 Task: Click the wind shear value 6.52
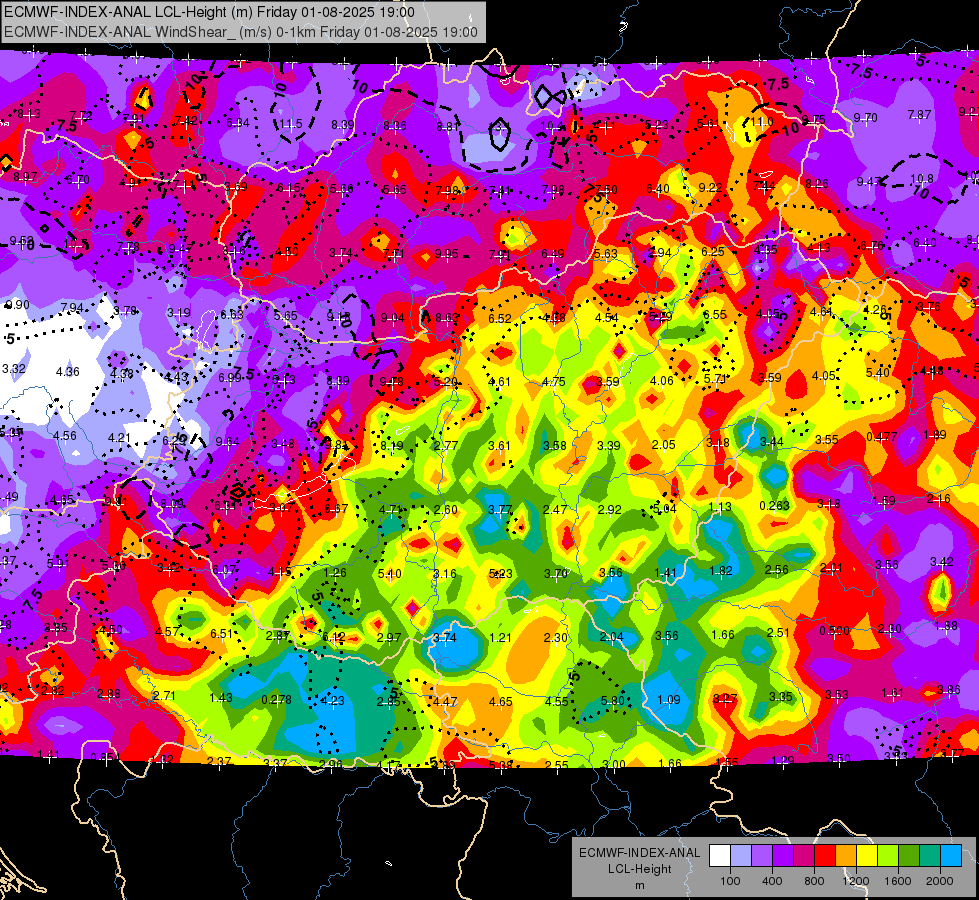point(499,319)
